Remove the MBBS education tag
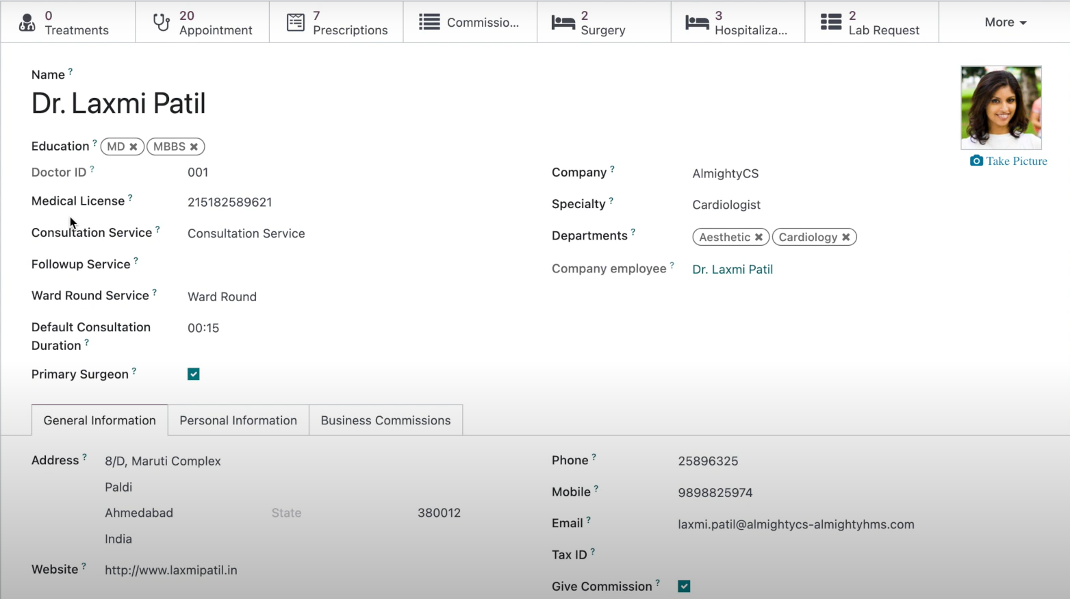This screenshot has height=599, width=1070. (194, 147)
